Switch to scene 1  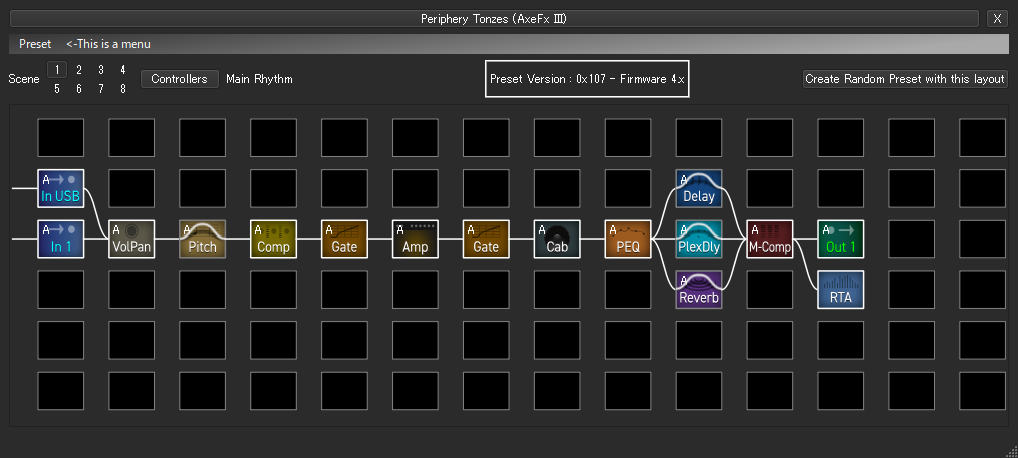click(57, 70)
